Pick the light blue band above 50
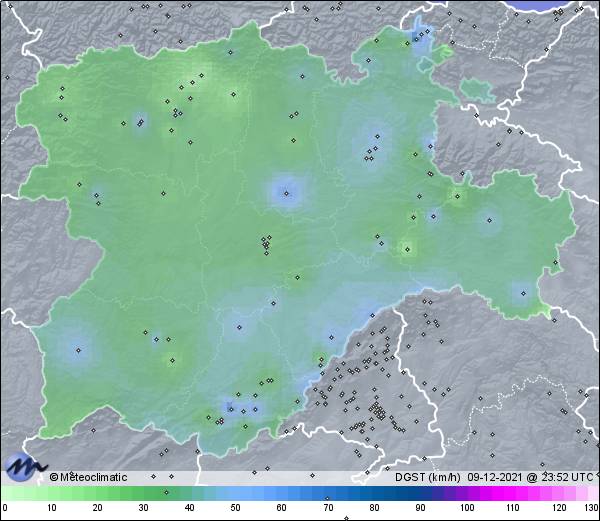This screenshot has height=521, width=600. (235, 493)
